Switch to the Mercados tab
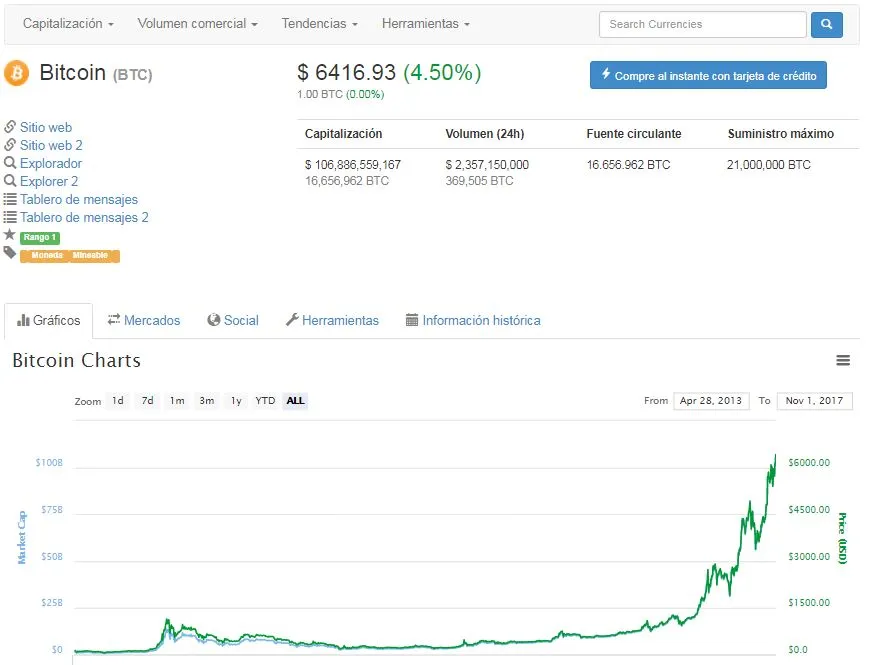The width and height of the screenshot is (885, 665). point(144,321)
